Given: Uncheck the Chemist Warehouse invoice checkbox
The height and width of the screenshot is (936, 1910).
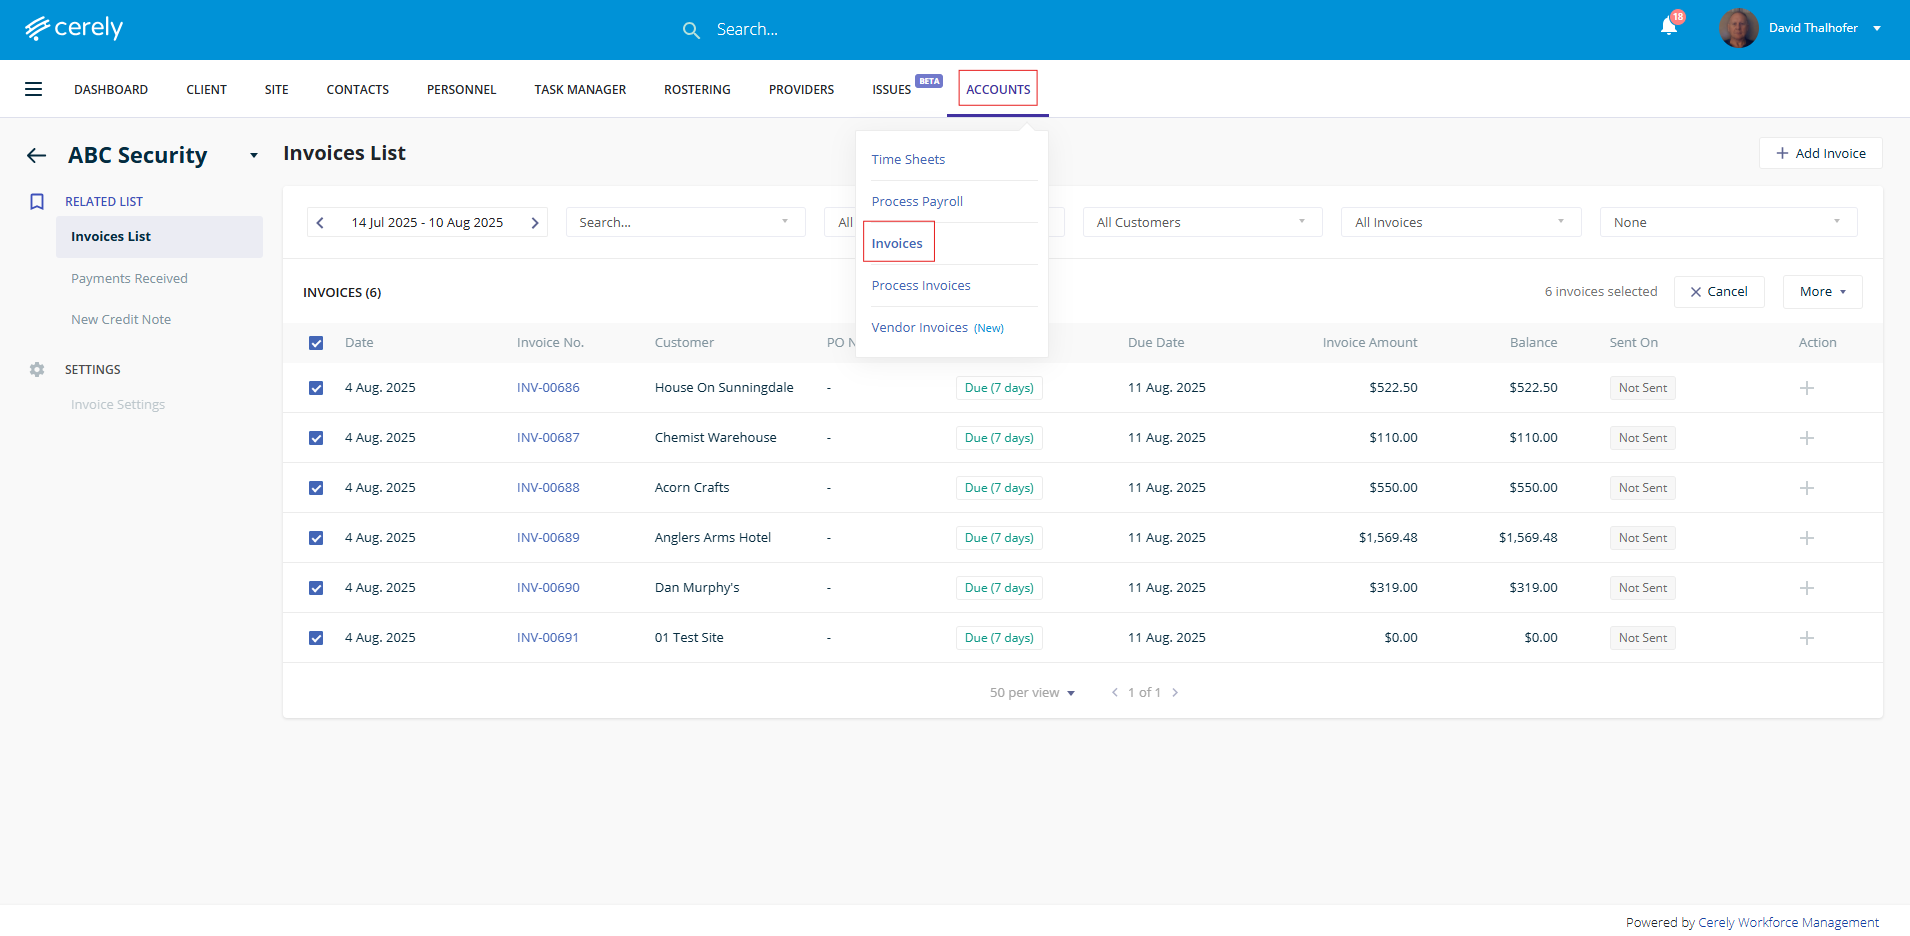Looking at the screenshot, I should point(316,438).
